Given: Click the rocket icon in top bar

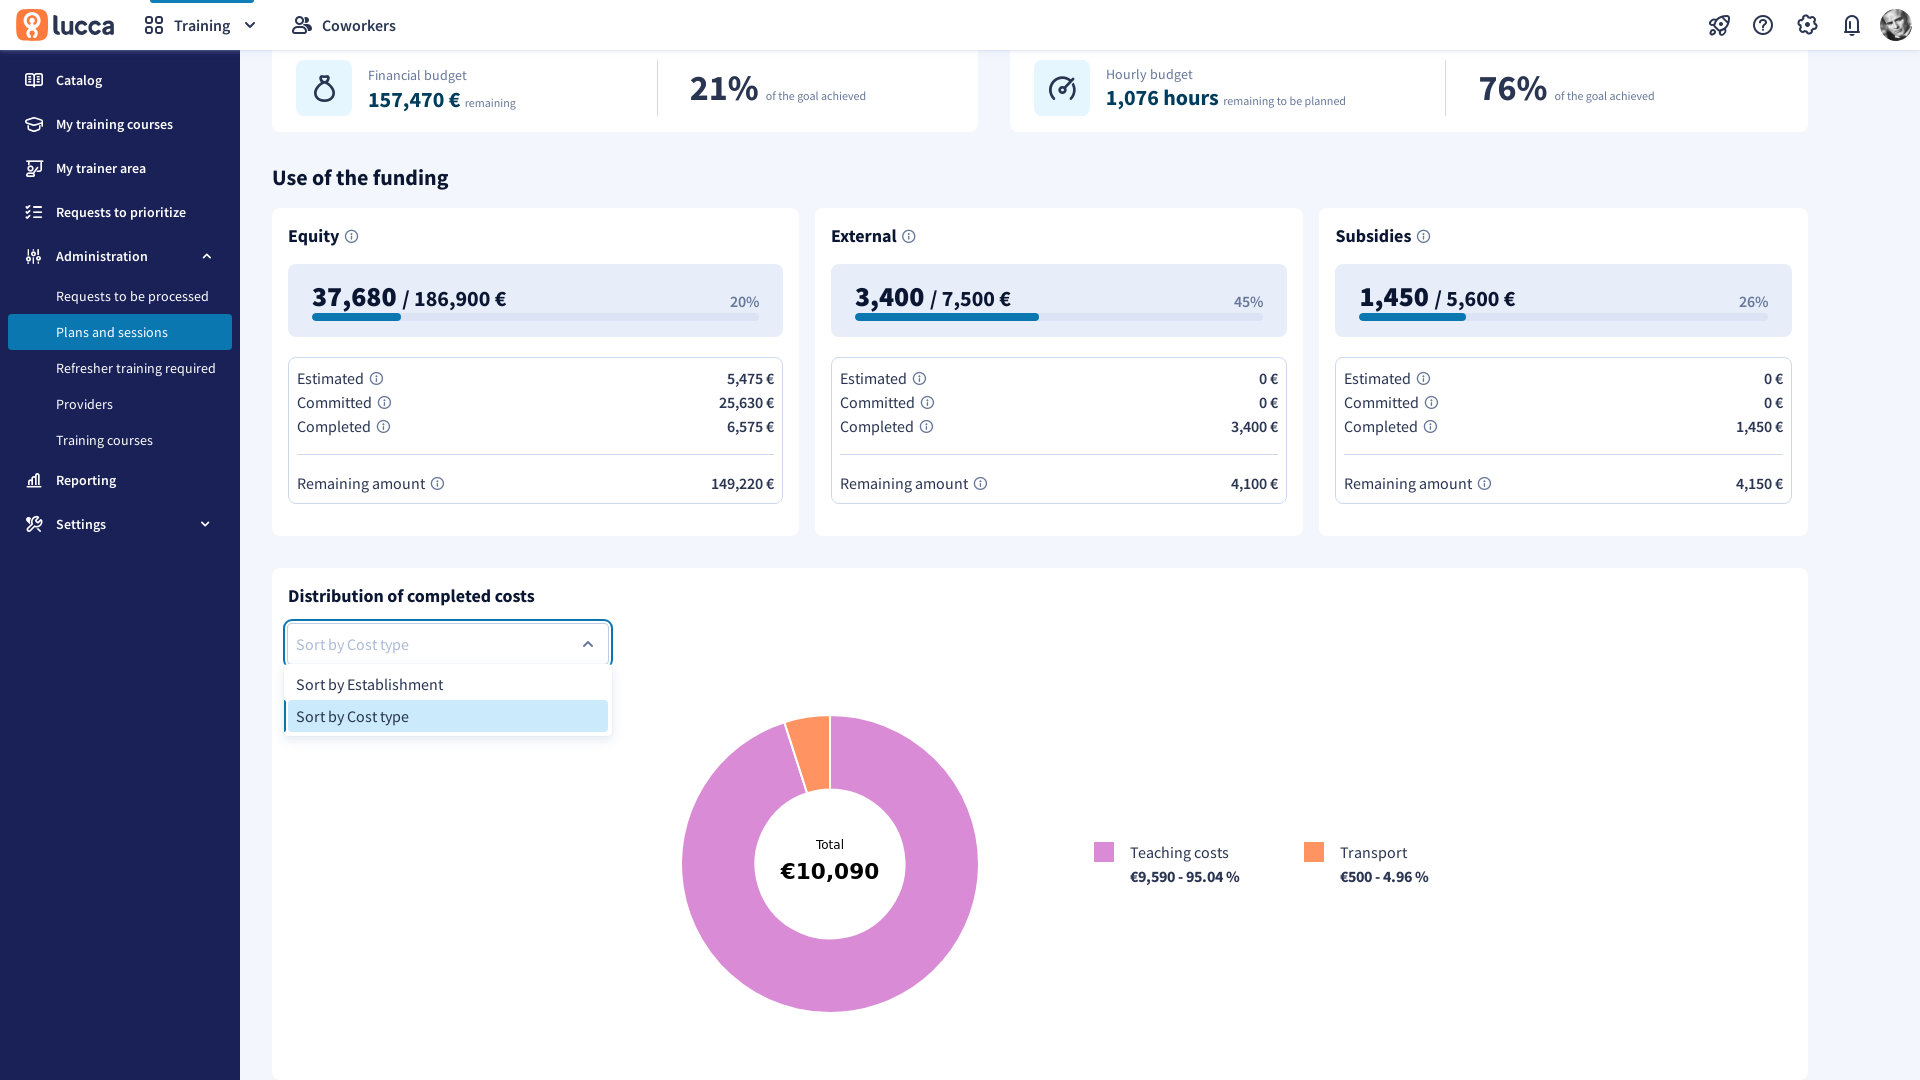Looking at the screenshot, I should click(1719, 25).
